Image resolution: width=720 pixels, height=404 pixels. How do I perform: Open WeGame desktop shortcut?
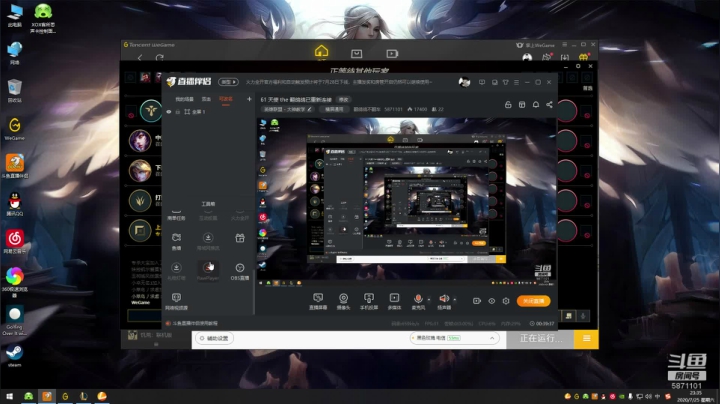pyautogui.click(x=15, y=129)
